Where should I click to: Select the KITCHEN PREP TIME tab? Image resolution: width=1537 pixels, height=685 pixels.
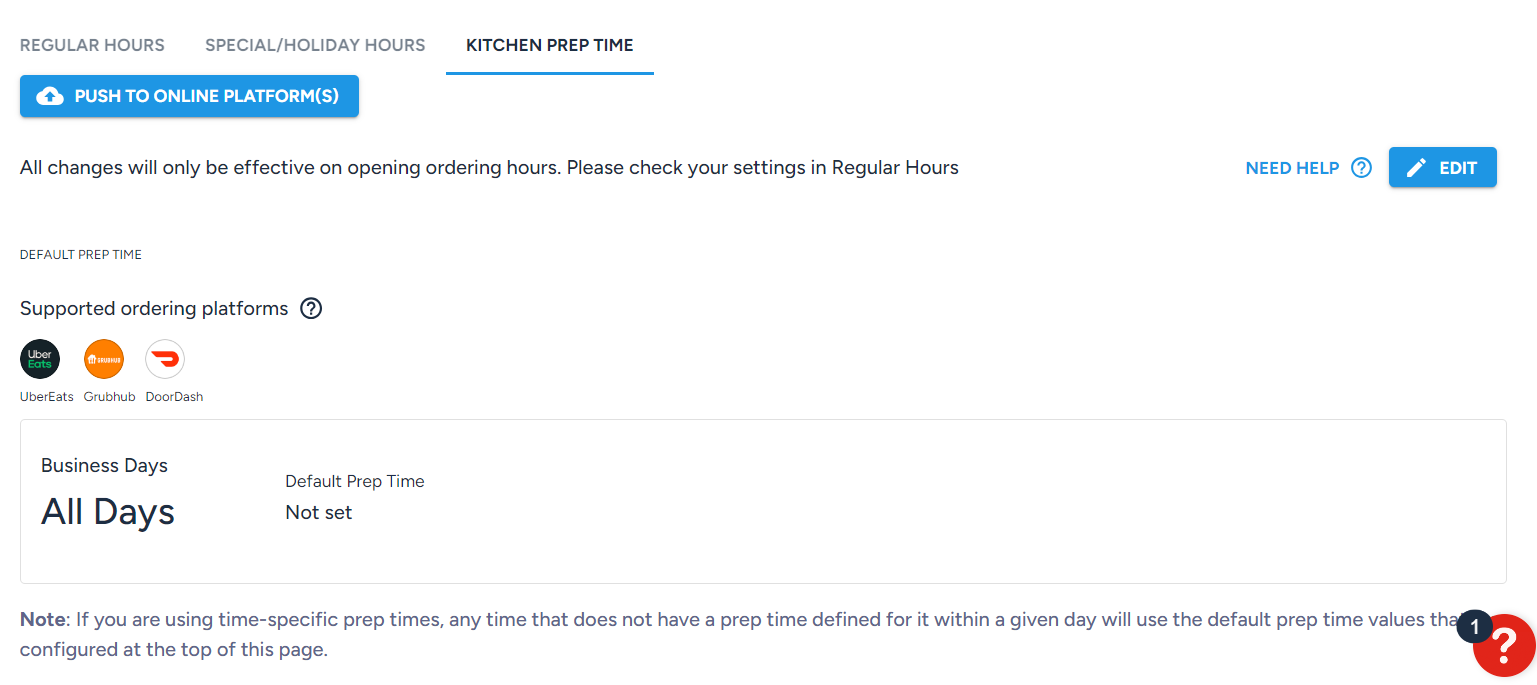tap(549, 45)
